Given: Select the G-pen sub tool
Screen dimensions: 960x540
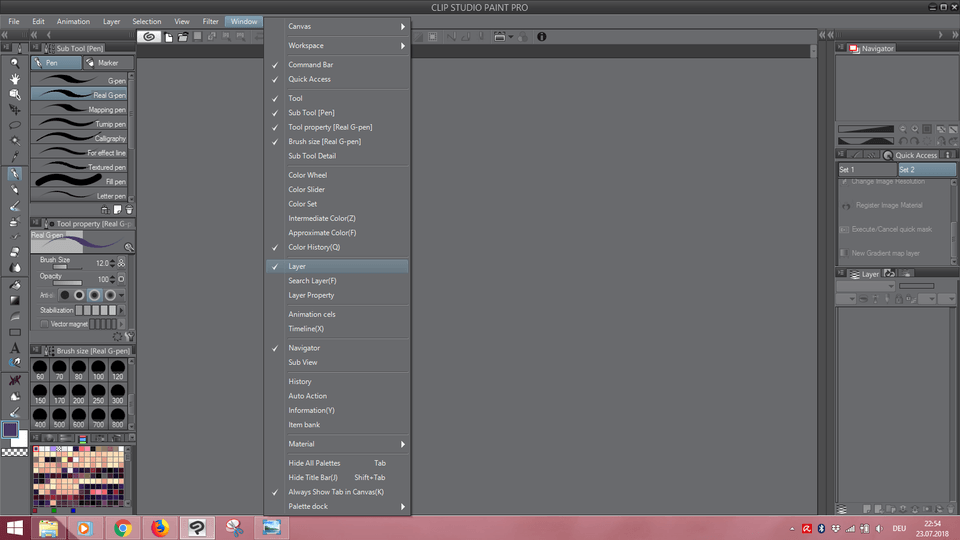Looking at the screenshot, I should pyautogui.click(x=79, y=80).
